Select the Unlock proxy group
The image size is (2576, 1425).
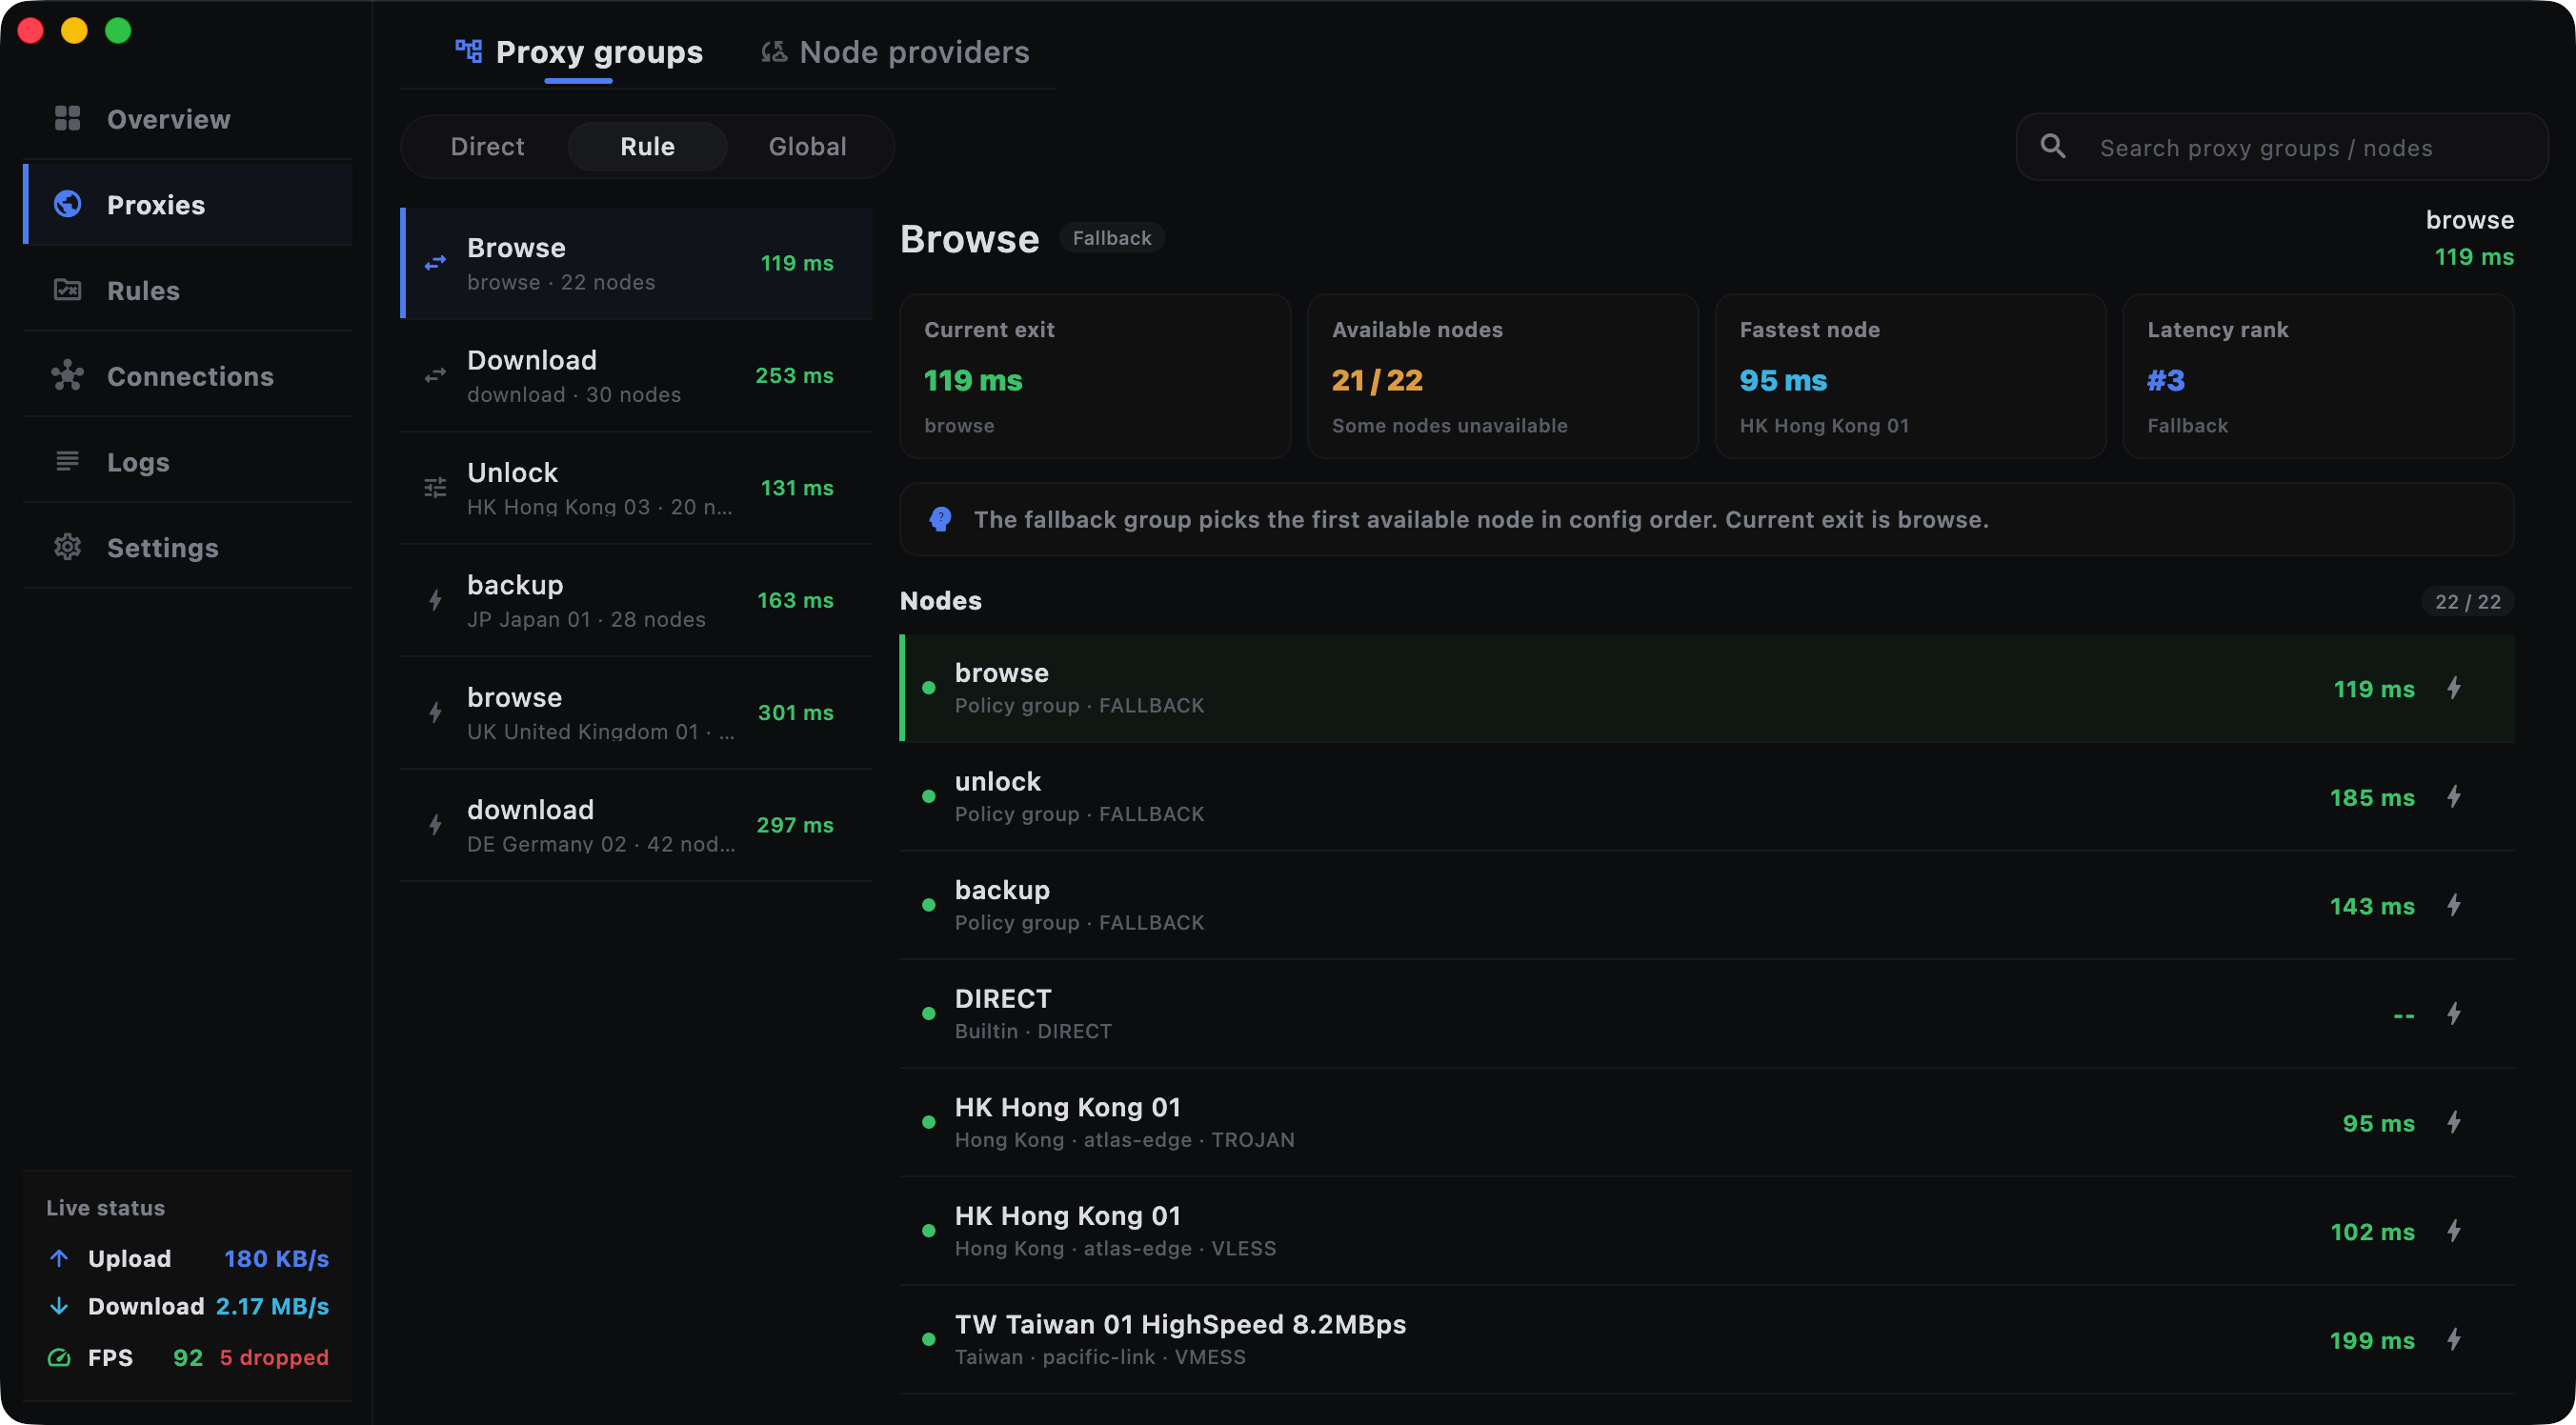click(x=636, y=488)
